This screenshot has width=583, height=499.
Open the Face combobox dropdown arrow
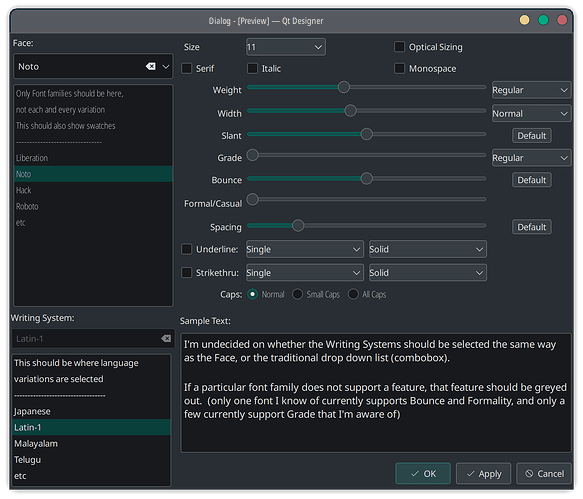[x=166, y=67]
